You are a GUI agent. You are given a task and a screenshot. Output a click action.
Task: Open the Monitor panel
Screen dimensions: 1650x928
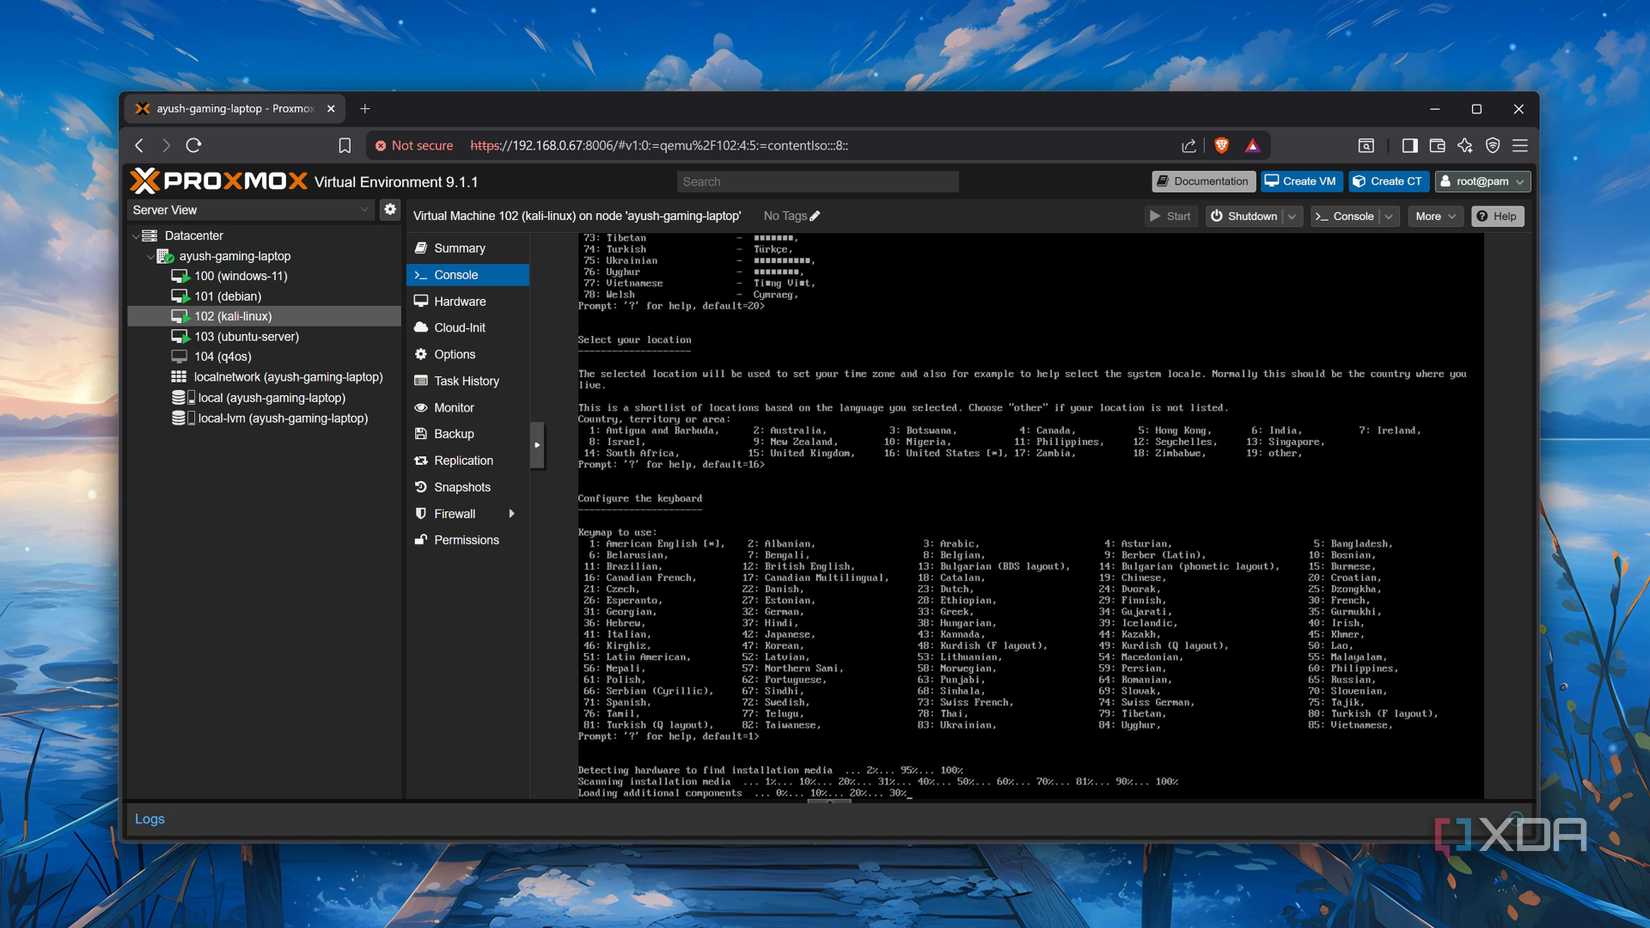pos(453,407)
